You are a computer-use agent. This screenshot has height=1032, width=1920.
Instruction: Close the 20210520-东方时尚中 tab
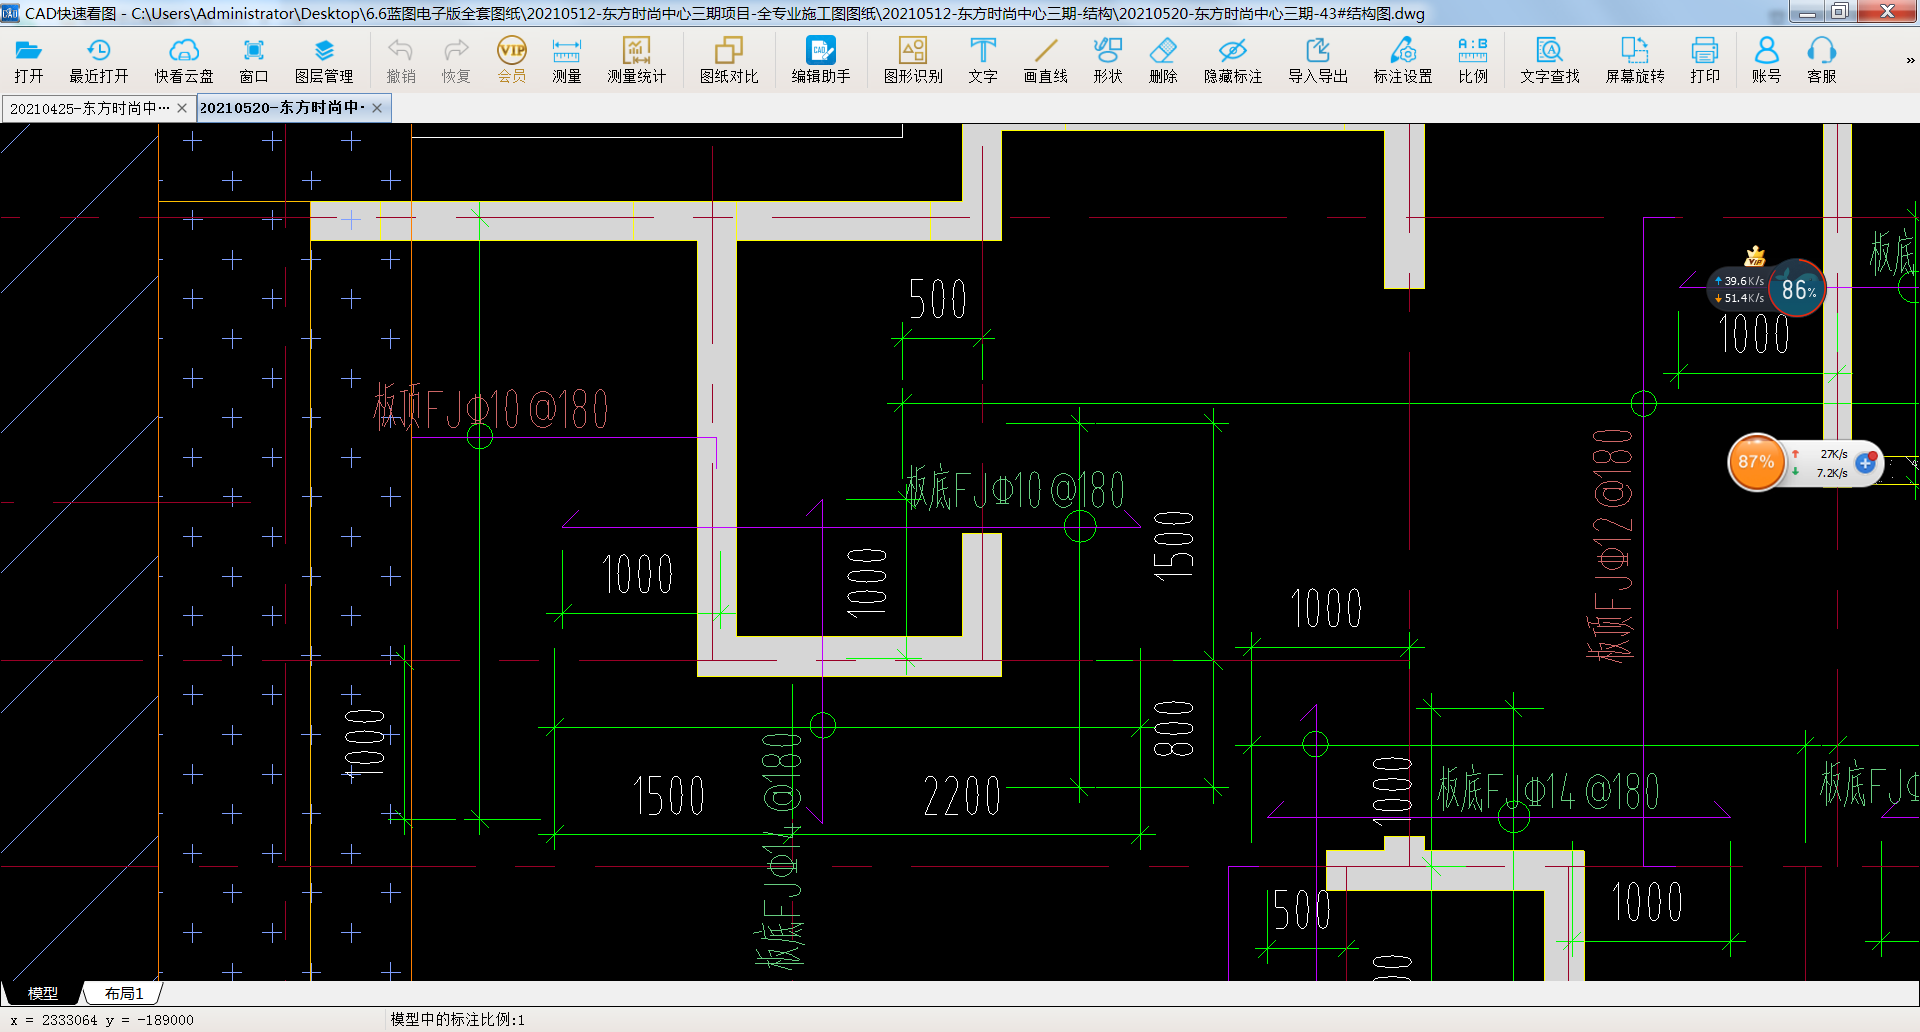(377, 108)
